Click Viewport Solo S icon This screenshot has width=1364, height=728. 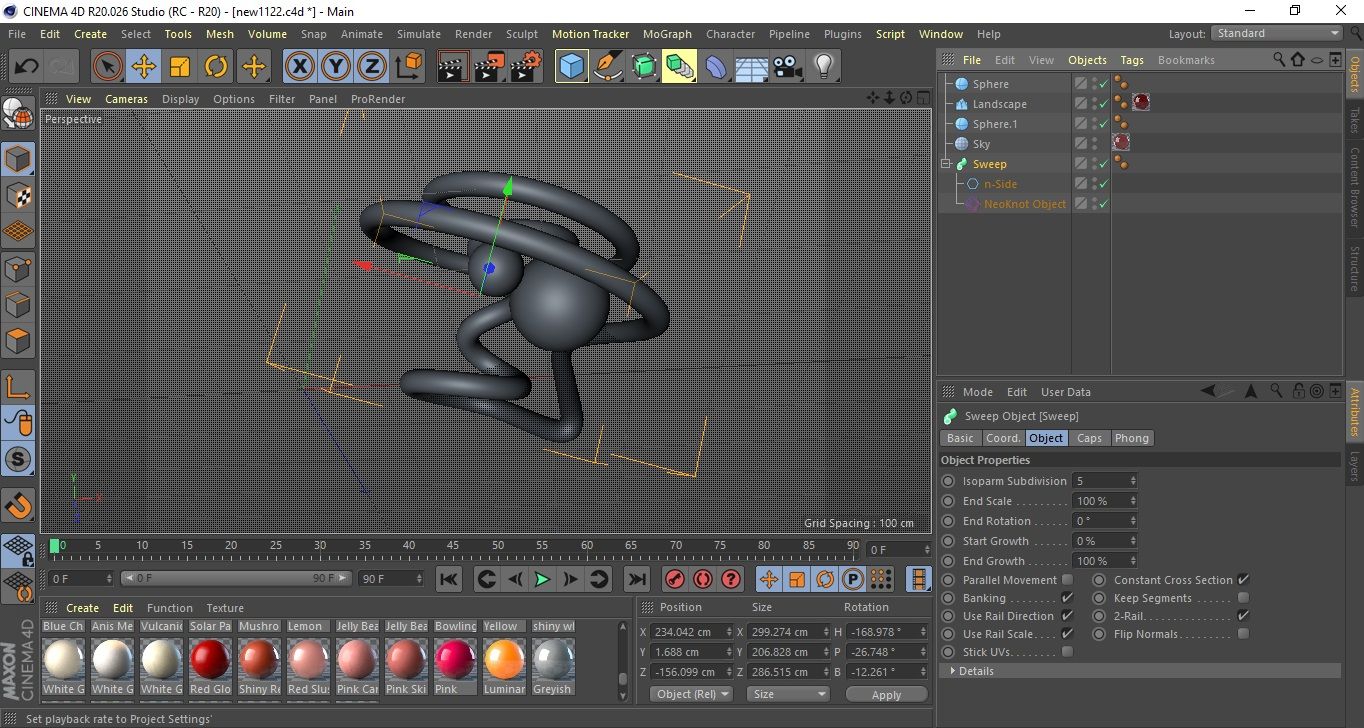tap(18, 459)
